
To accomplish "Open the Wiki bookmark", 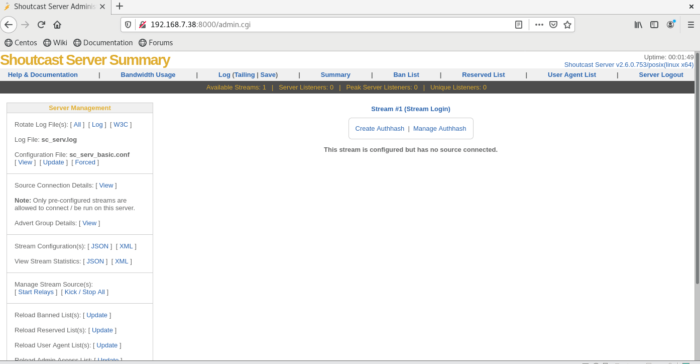I will point(55,42).
